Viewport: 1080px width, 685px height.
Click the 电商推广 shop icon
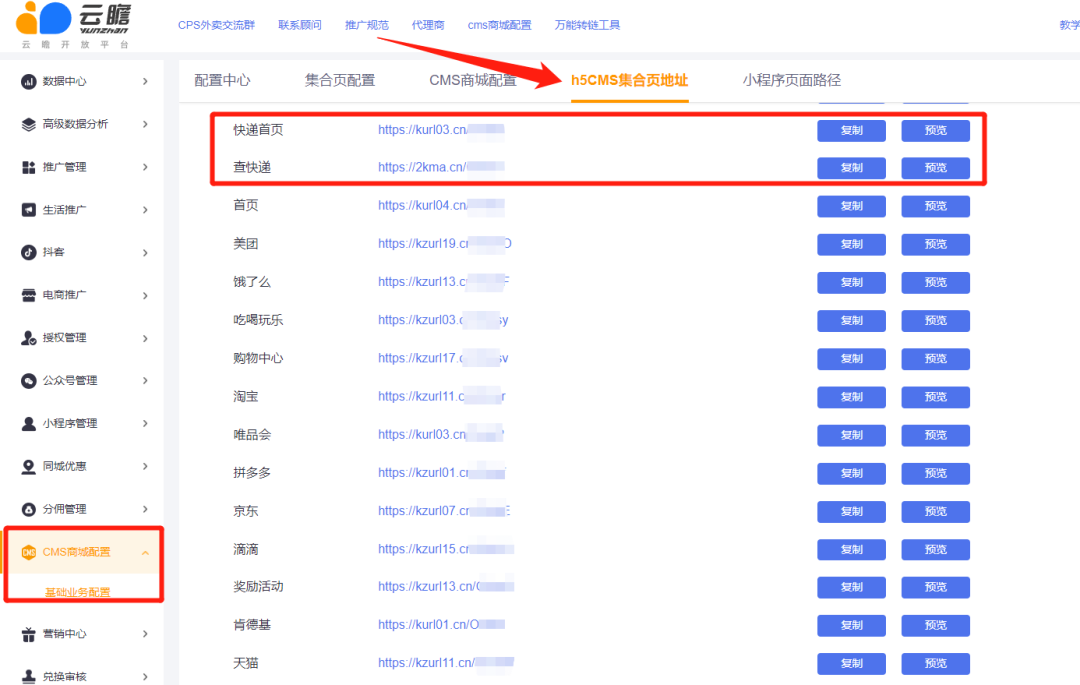coord(28,295)
